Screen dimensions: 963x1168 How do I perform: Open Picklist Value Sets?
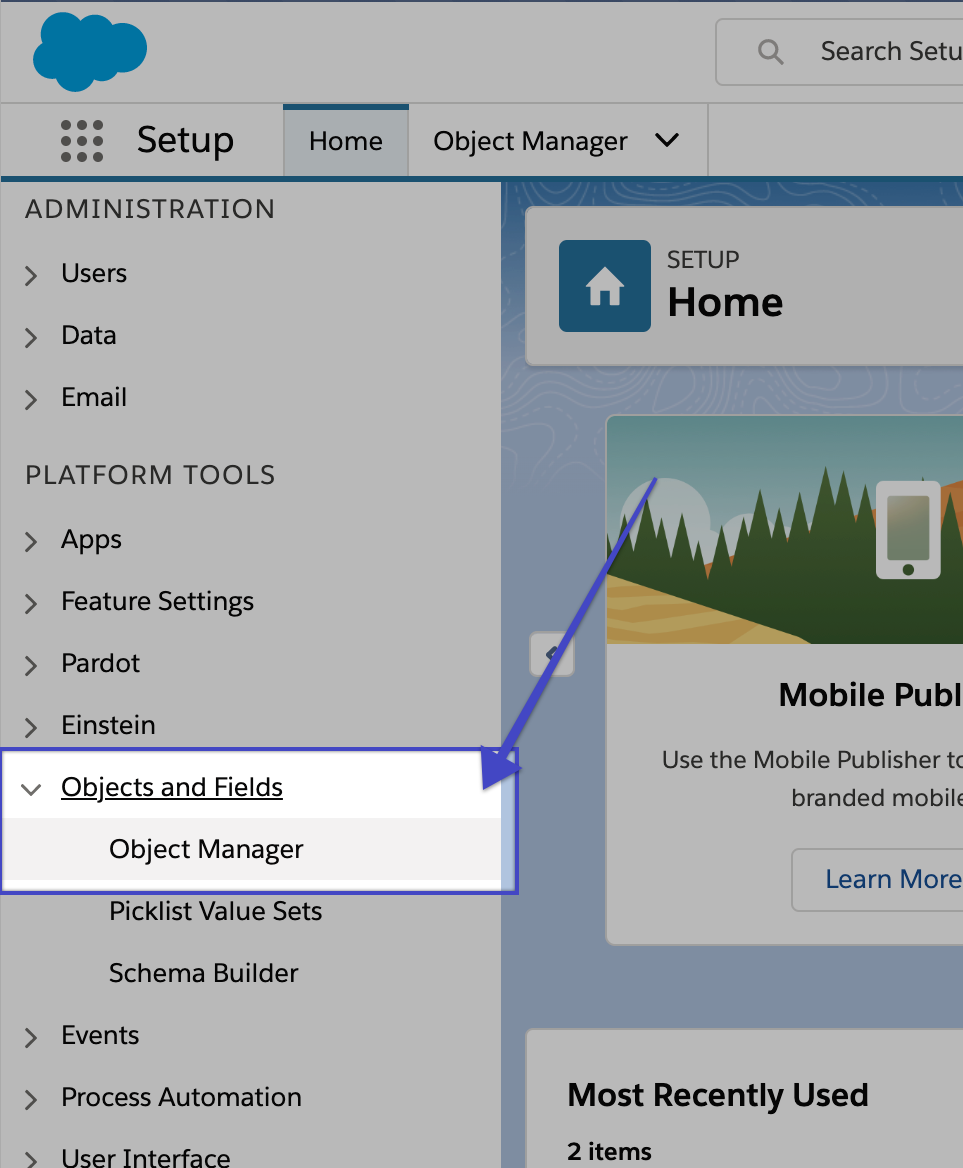point(215,911)
